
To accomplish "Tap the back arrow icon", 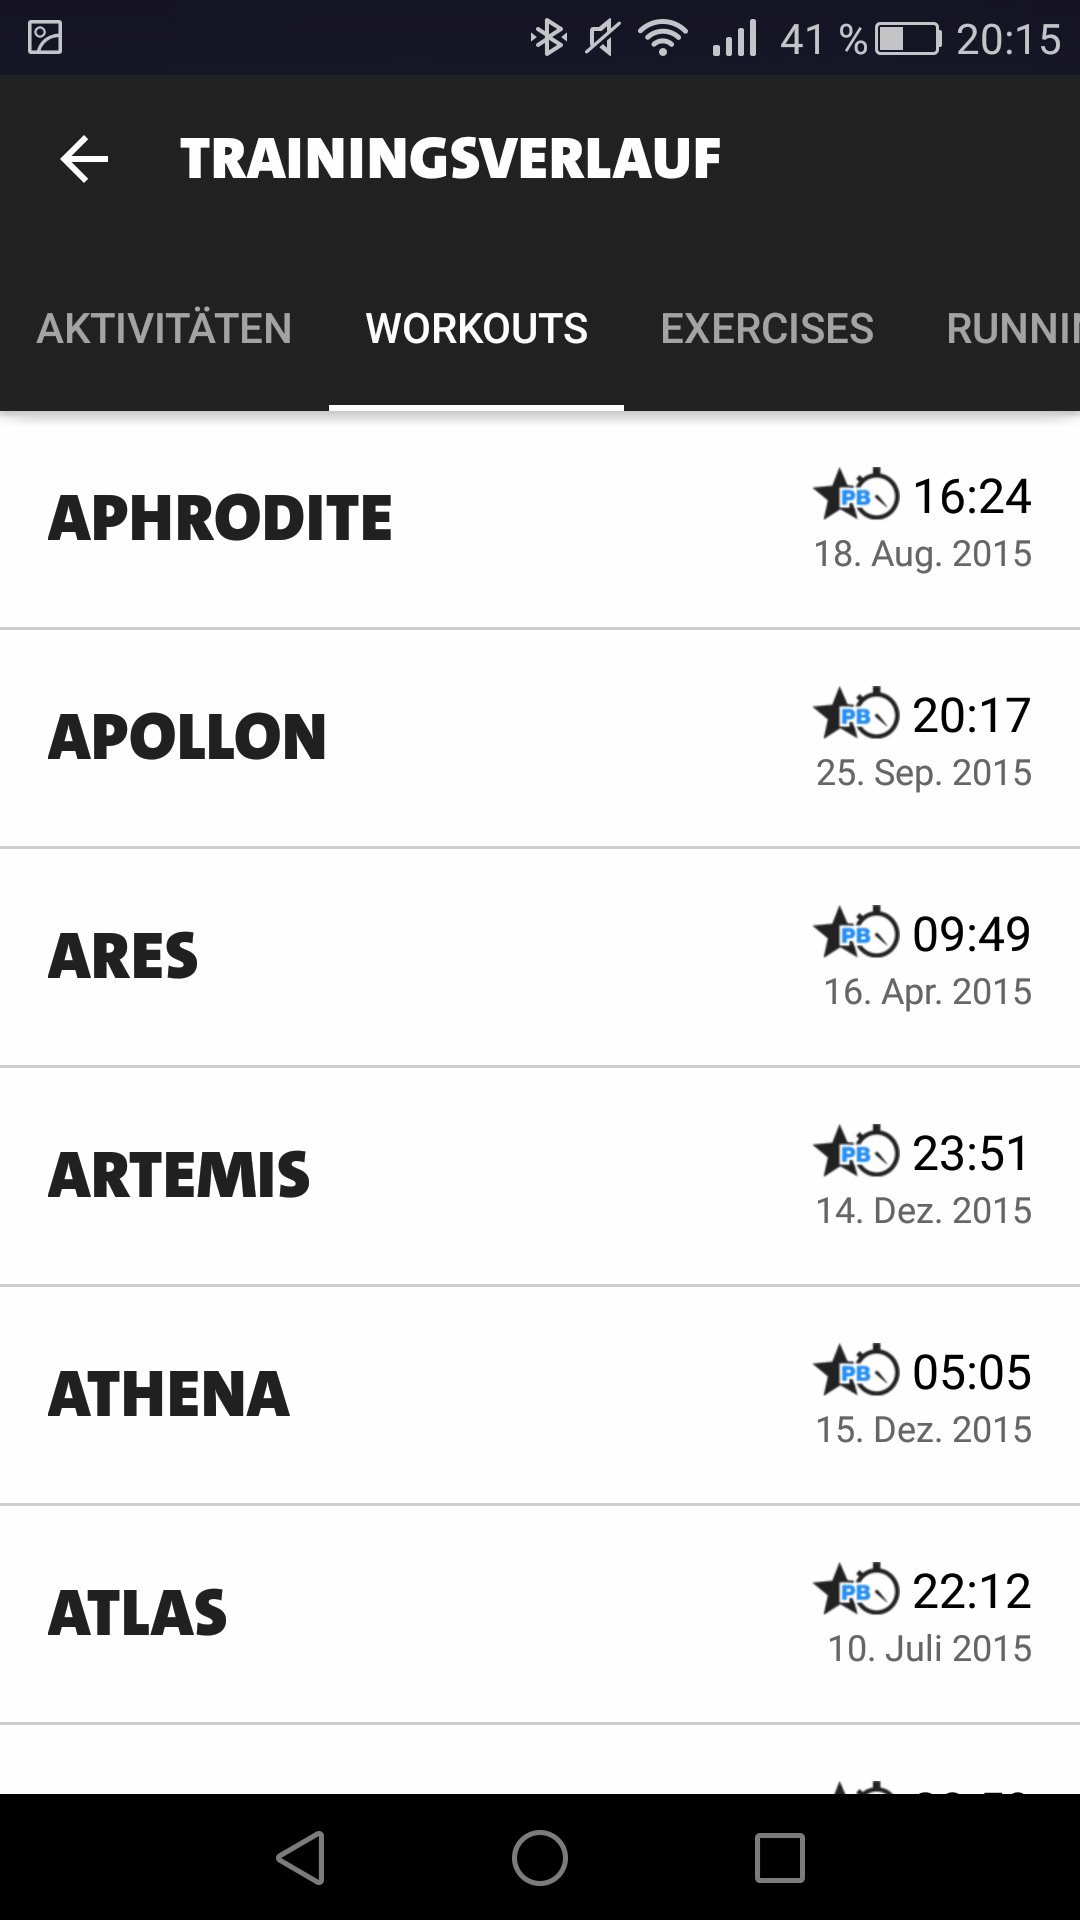I will pos(84,159).
